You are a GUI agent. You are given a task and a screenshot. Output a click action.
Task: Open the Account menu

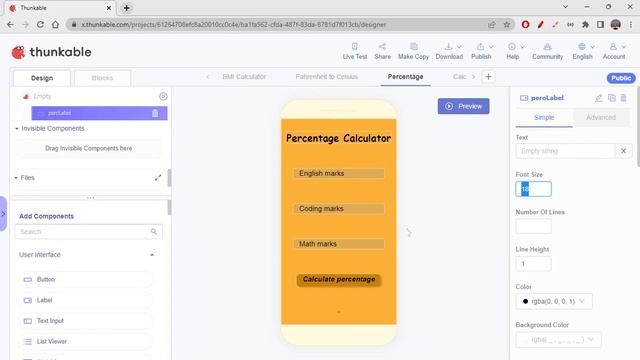tap(614, 51)
